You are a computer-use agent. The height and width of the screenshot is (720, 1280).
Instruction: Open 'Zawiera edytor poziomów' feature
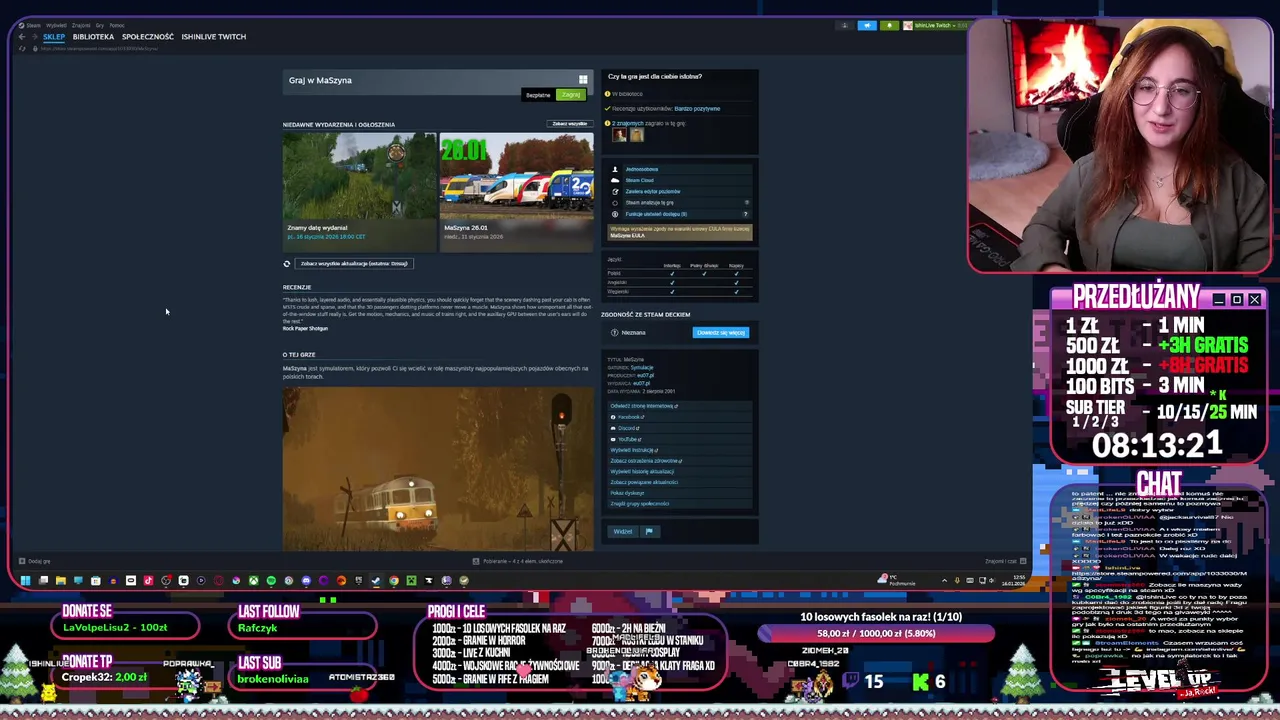(x=653, y=191)
